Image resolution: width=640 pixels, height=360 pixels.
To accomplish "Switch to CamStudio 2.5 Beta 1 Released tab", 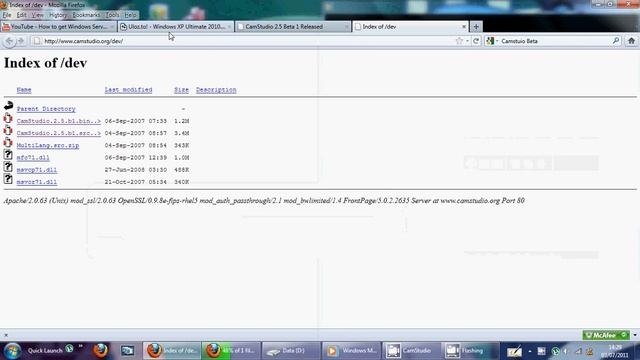I will tap(293, 27).
